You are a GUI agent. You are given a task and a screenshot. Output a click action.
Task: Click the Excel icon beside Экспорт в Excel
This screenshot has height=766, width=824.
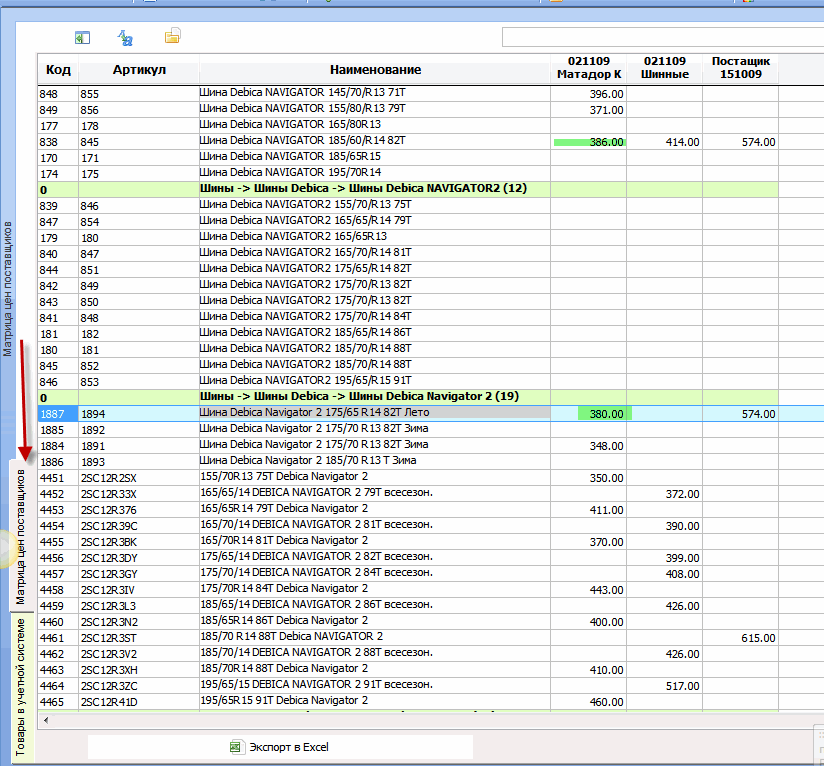[237, 747]
